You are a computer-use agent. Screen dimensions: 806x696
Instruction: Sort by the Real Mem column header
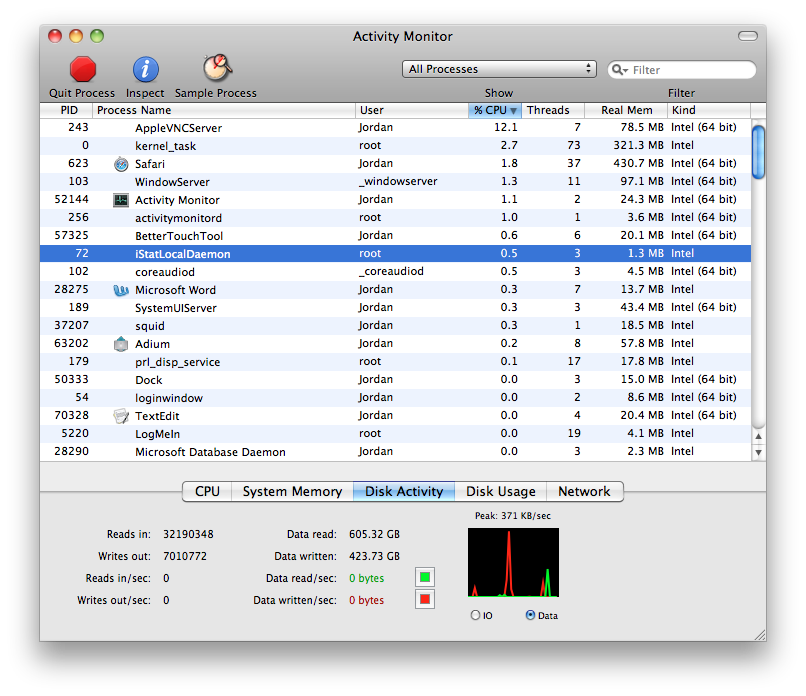pos(626,110)
